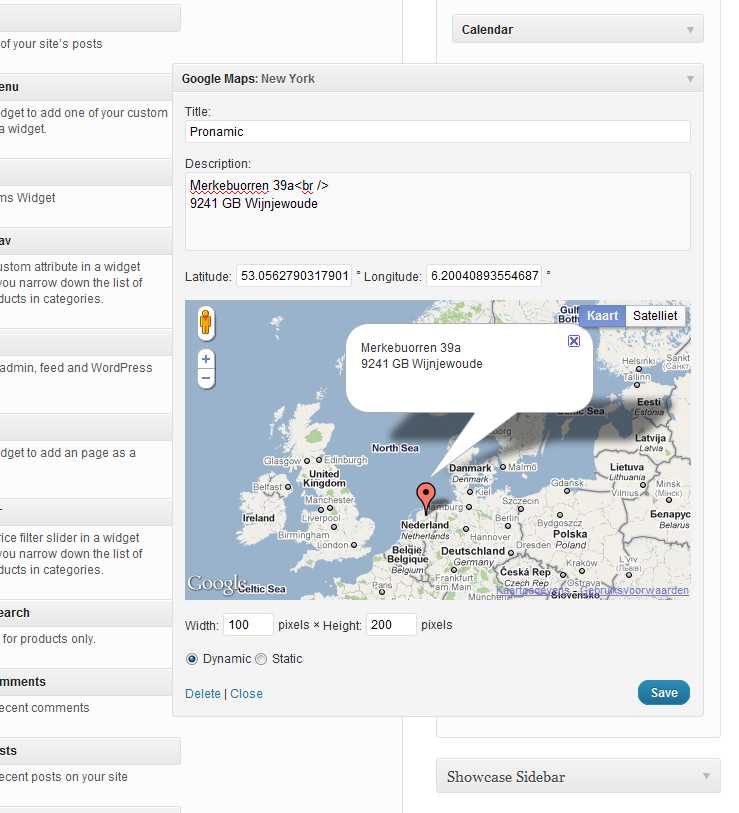Click 'recent posts on your site' text

[x=64, y=777]
